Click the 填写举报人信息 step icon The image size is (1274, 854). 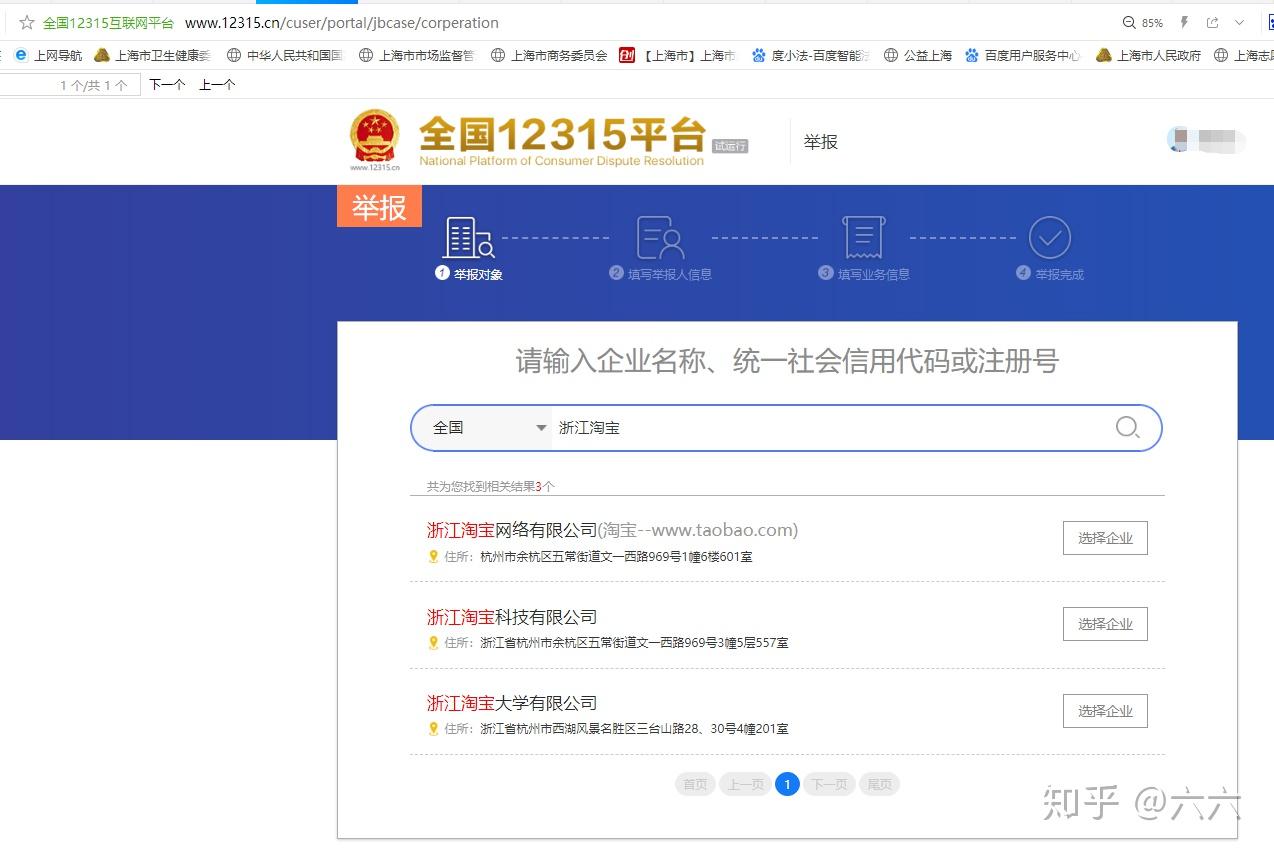pos(660,238)
